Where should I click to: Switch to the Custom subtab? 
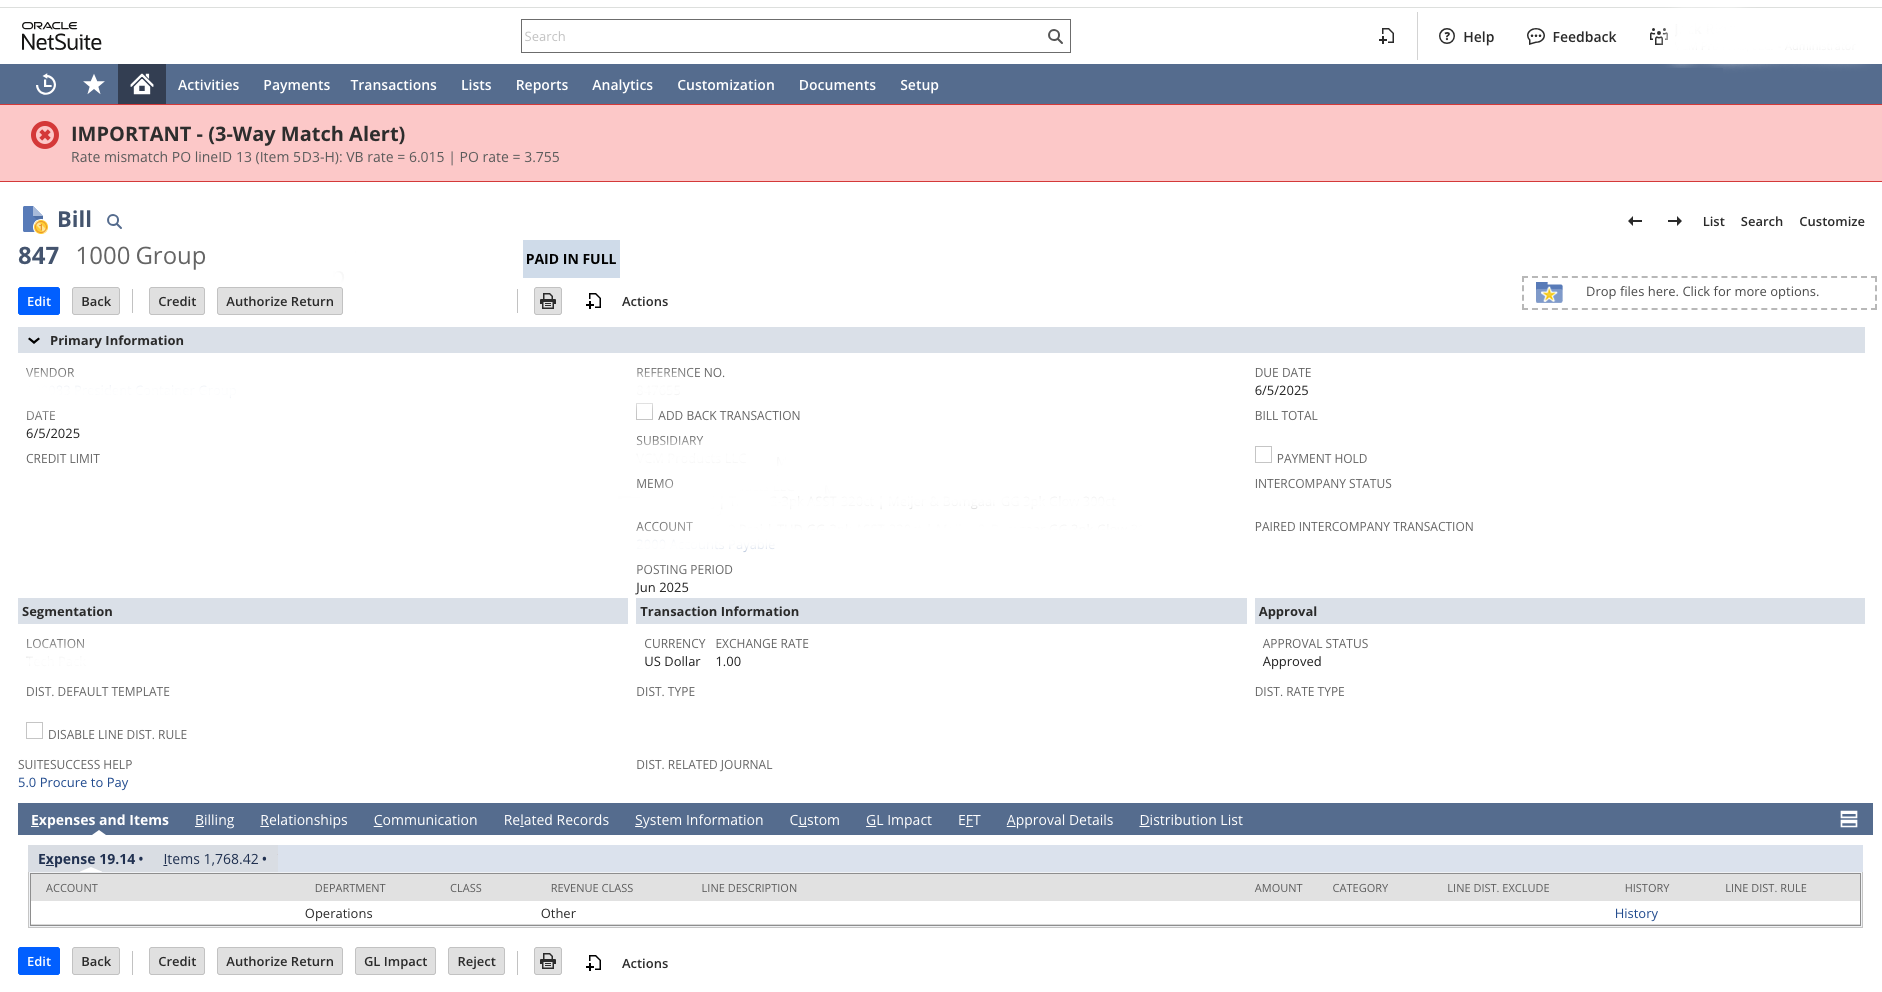pyautogui.click(x=815, y=820)
